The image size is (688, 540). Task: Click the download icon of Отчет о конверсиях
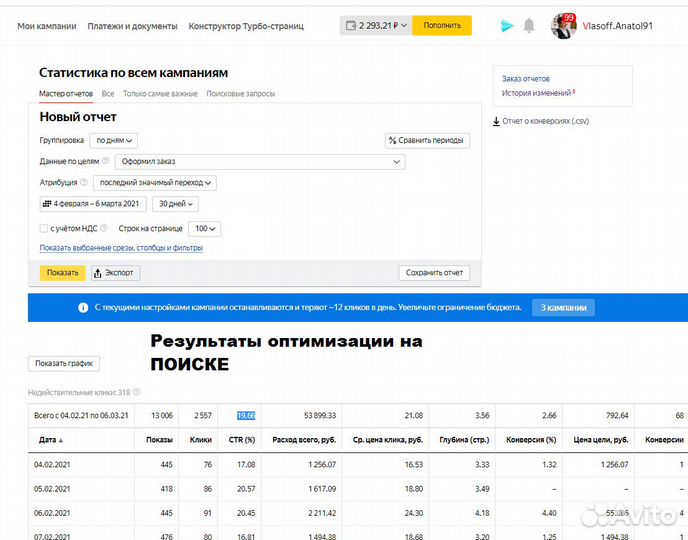pos(496,121)
